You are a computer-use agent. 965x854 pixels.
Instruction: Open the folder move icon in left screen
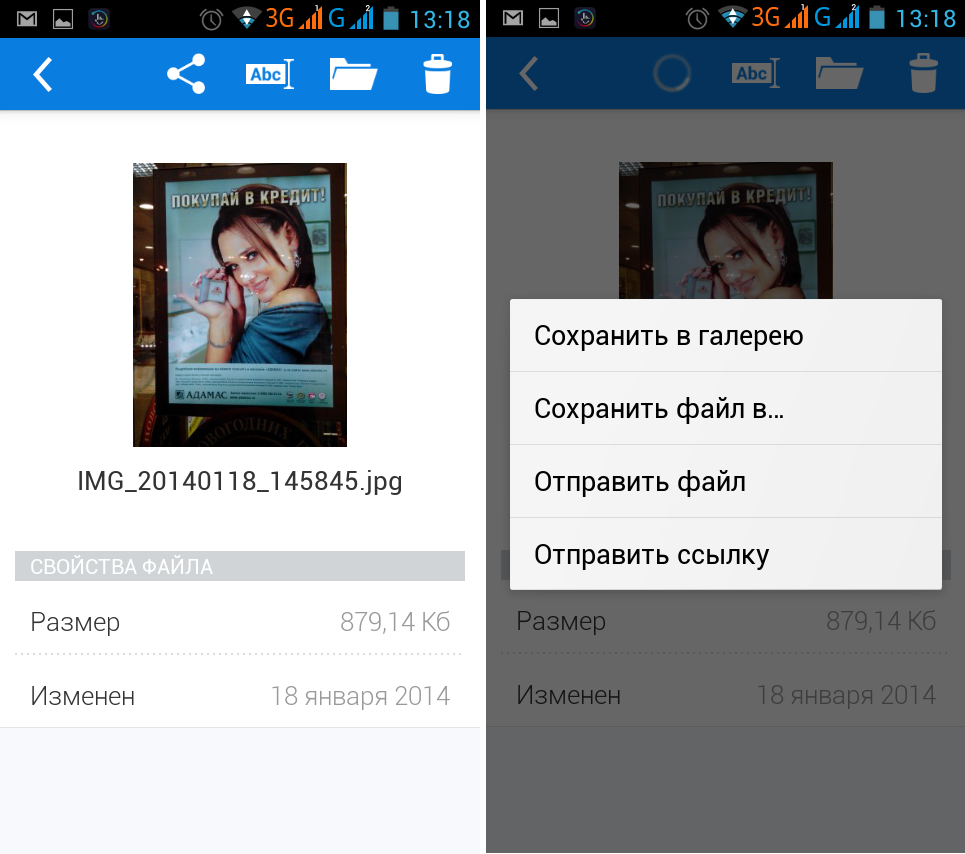click(353, 74)
